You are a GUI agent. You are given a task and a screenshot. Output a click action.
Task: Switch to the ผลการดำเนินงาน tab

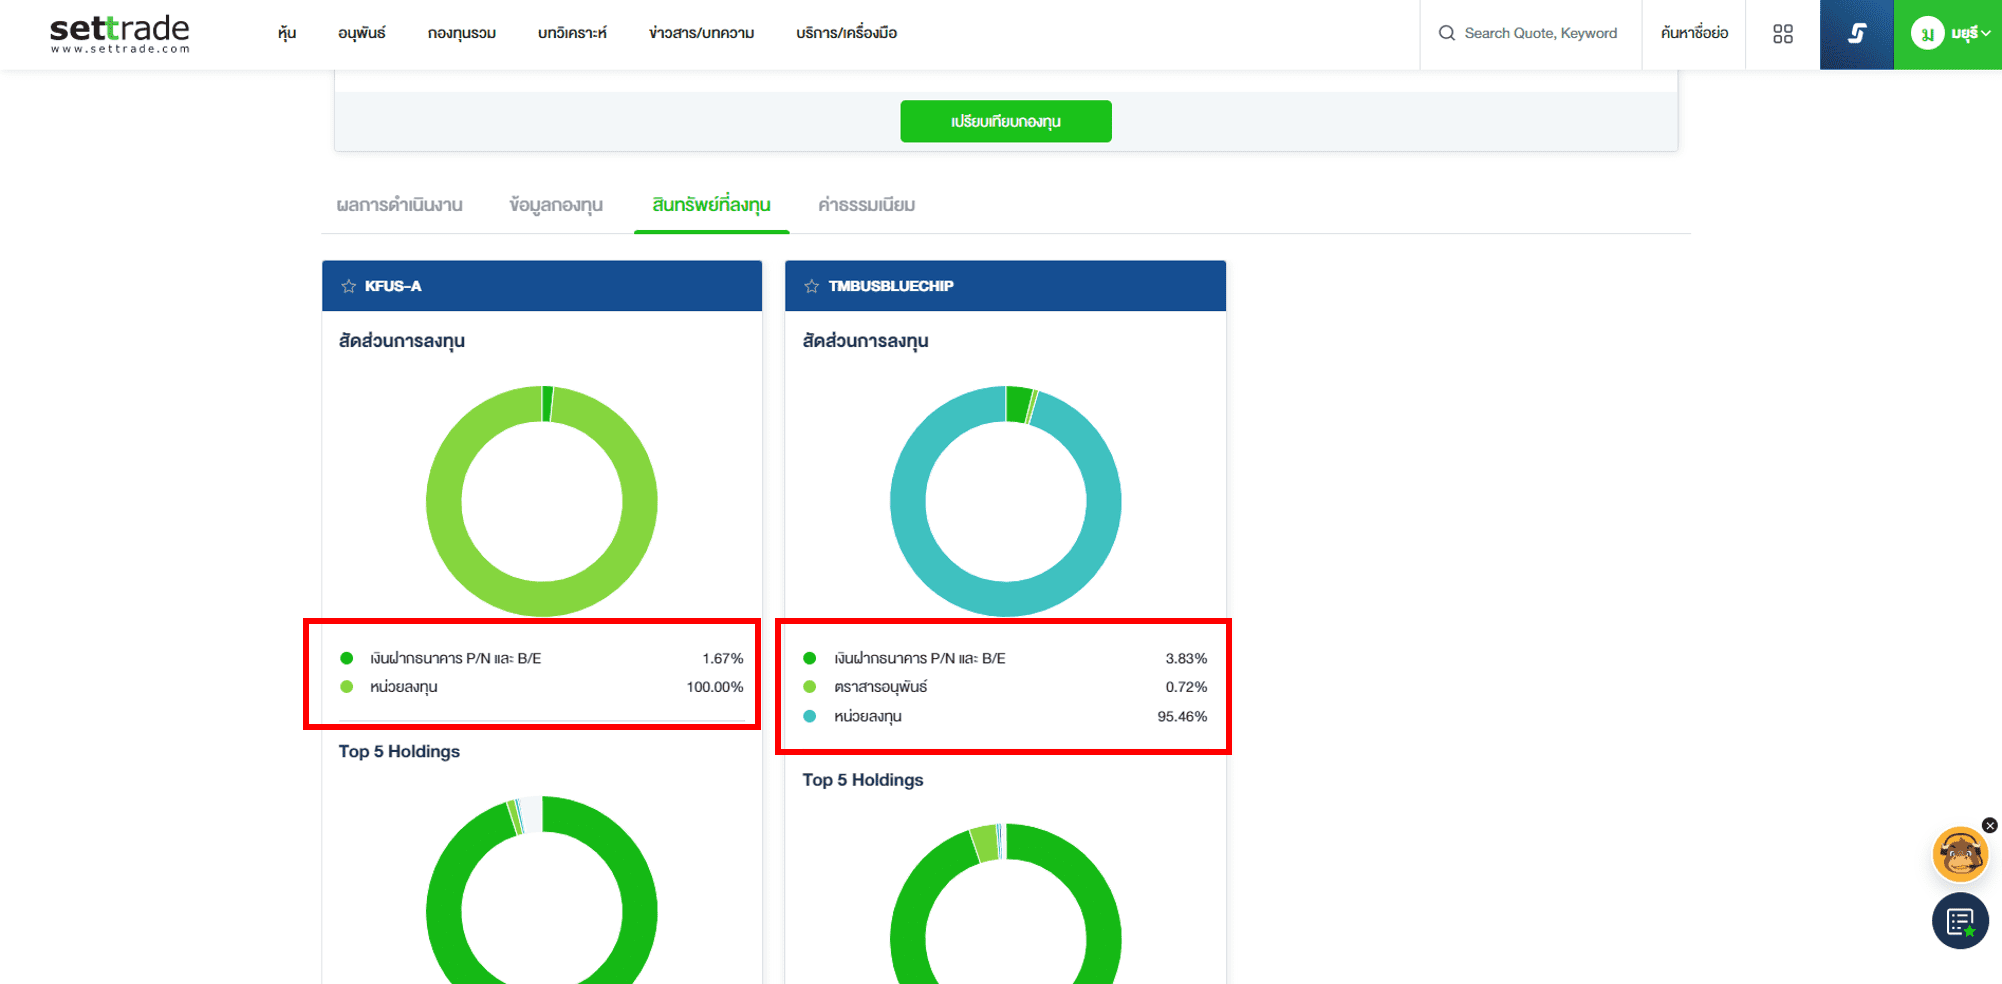pyautogui.click(x=399, y=205)
